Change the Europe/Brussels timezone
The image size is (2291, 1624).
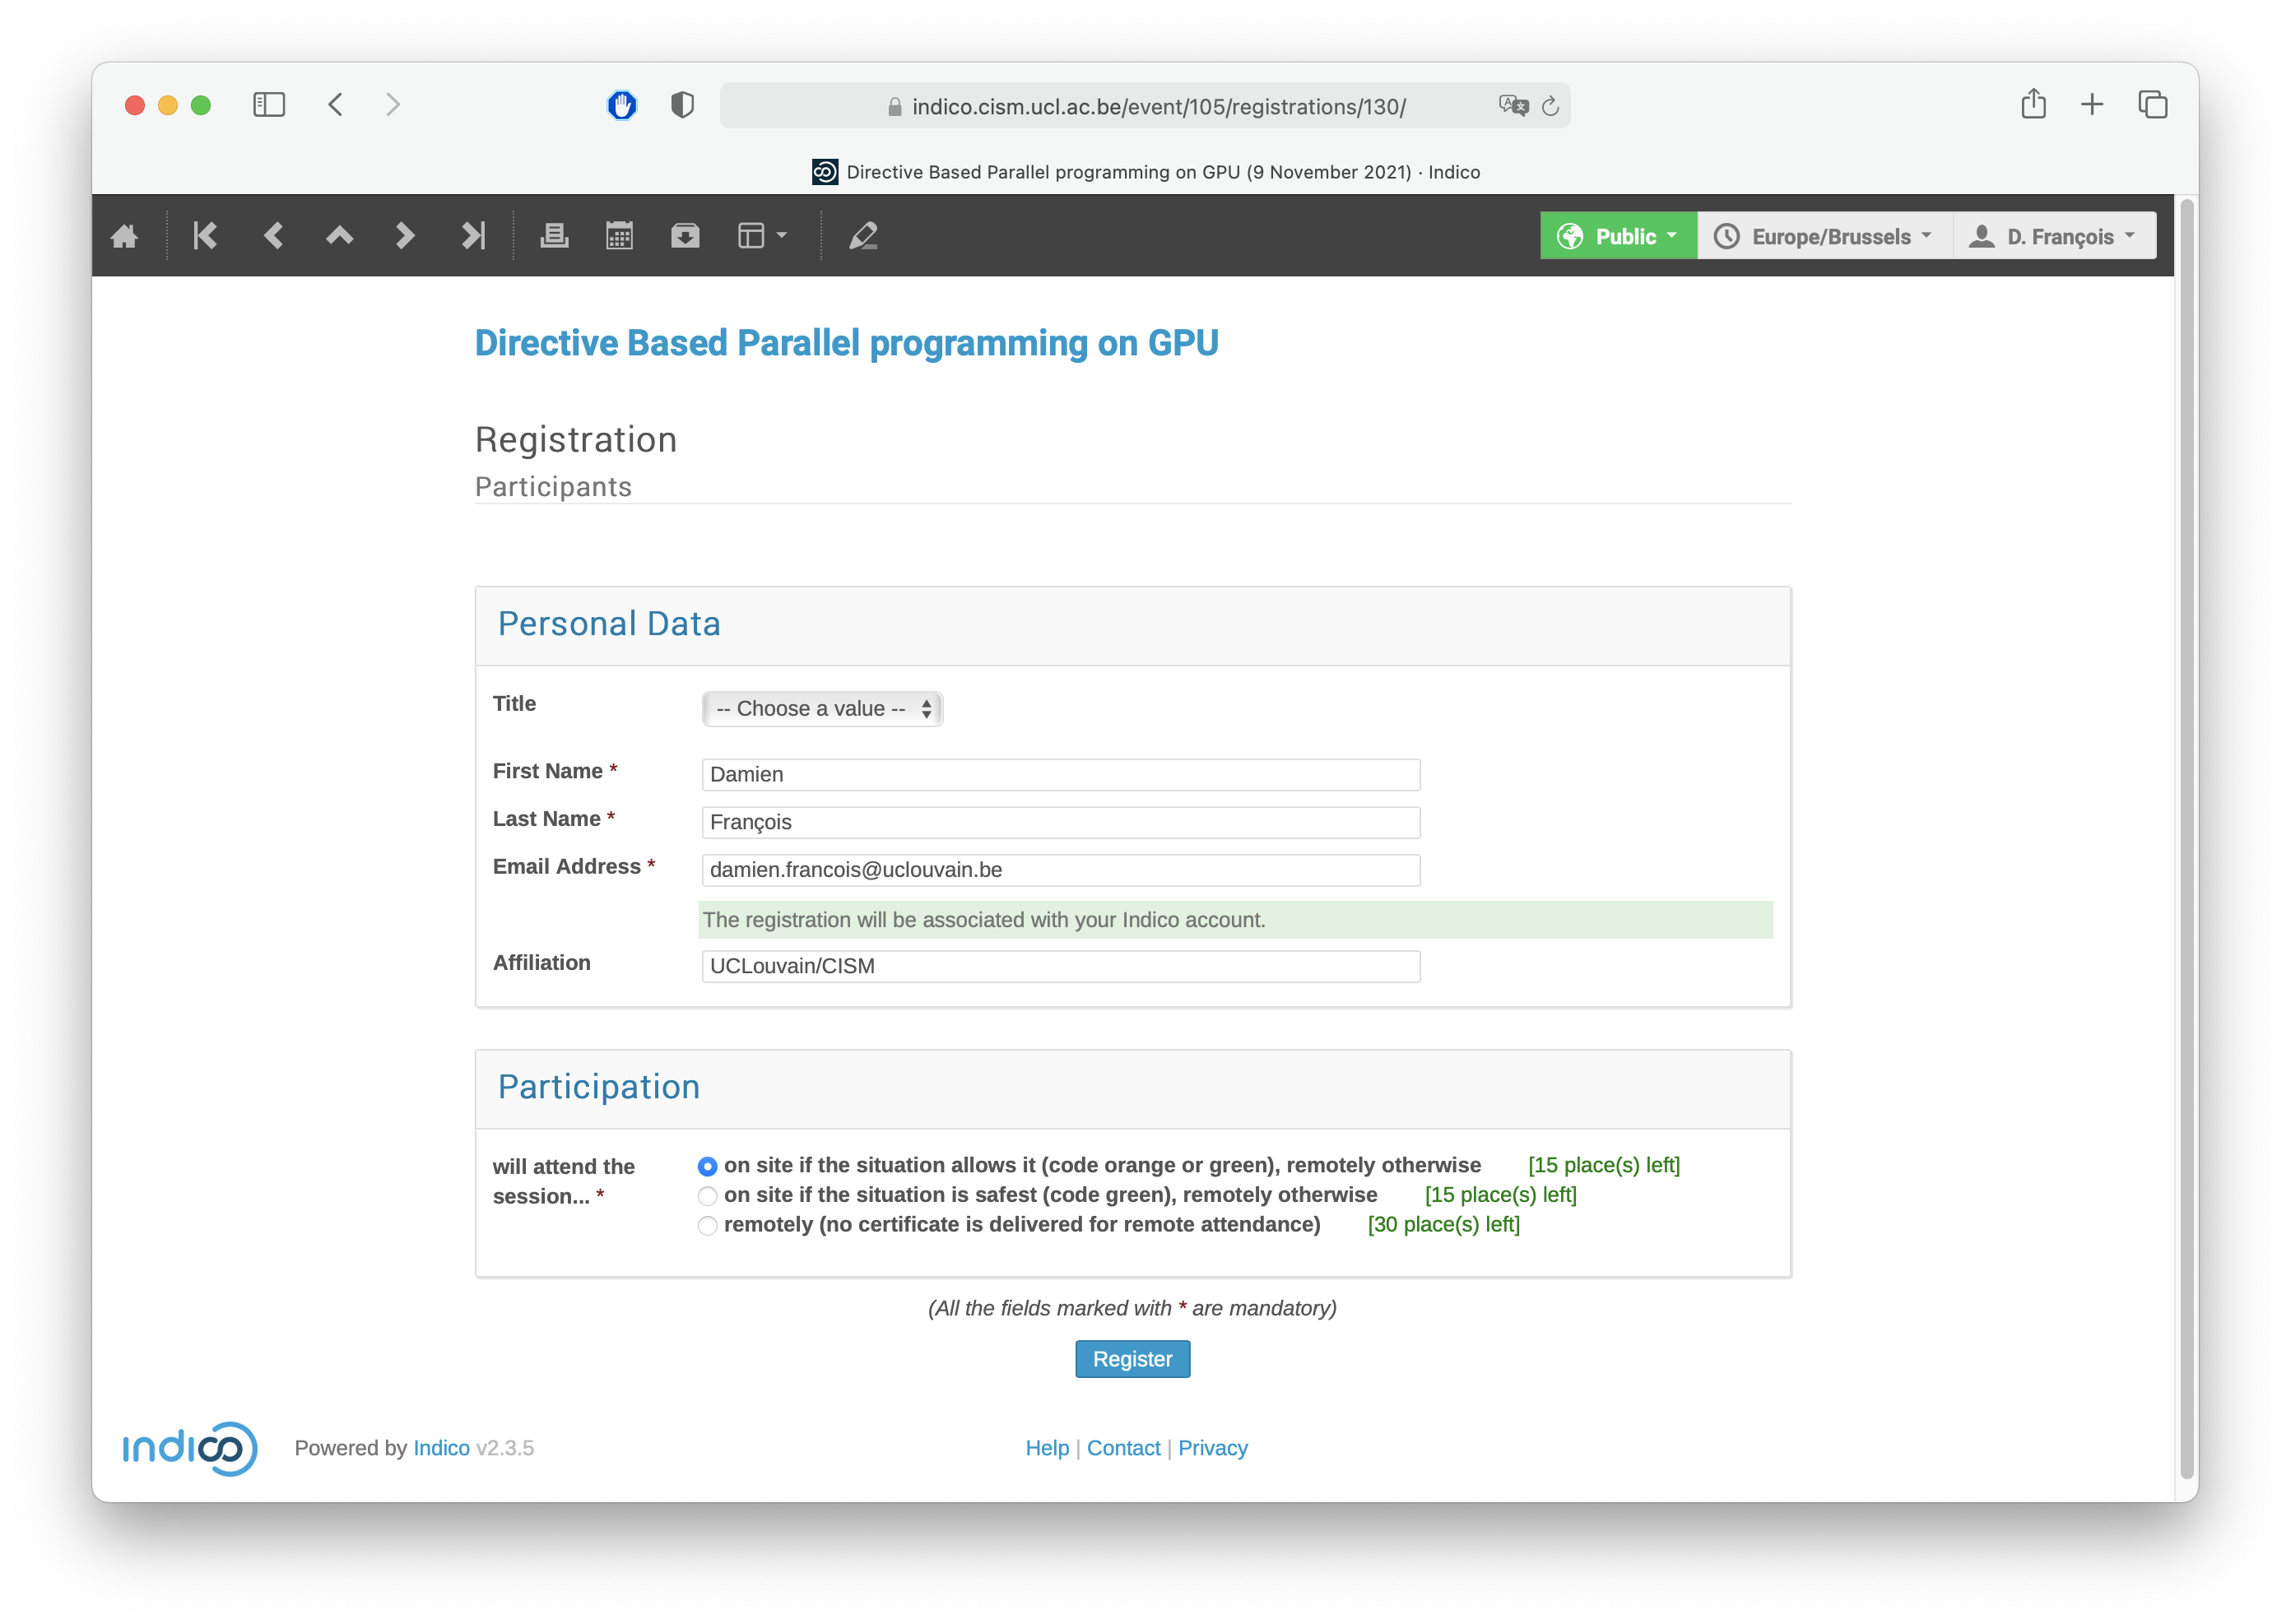tap(1824, 236)
